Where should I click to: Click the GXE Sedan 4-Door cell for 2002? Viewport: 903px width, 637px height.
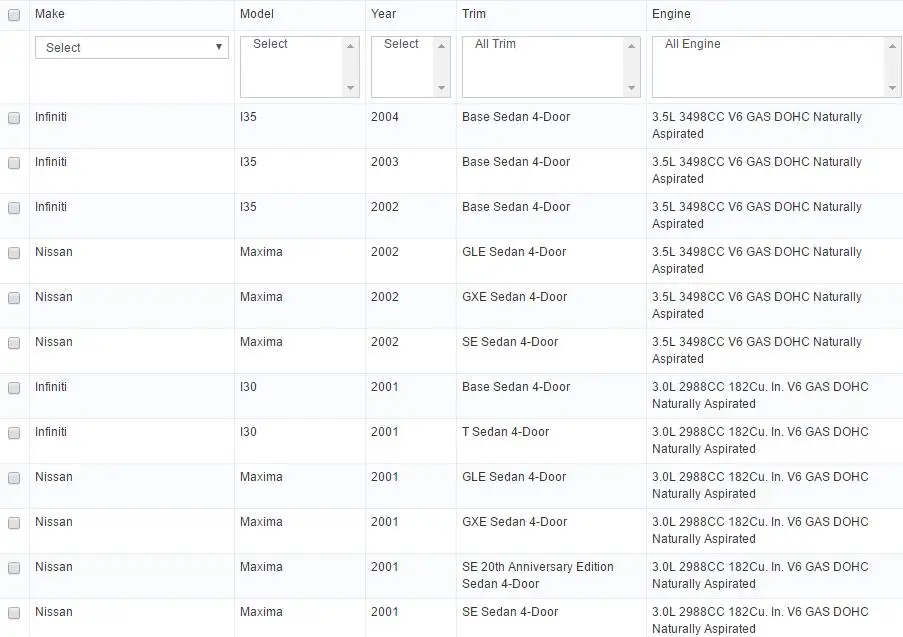point(515,297)
